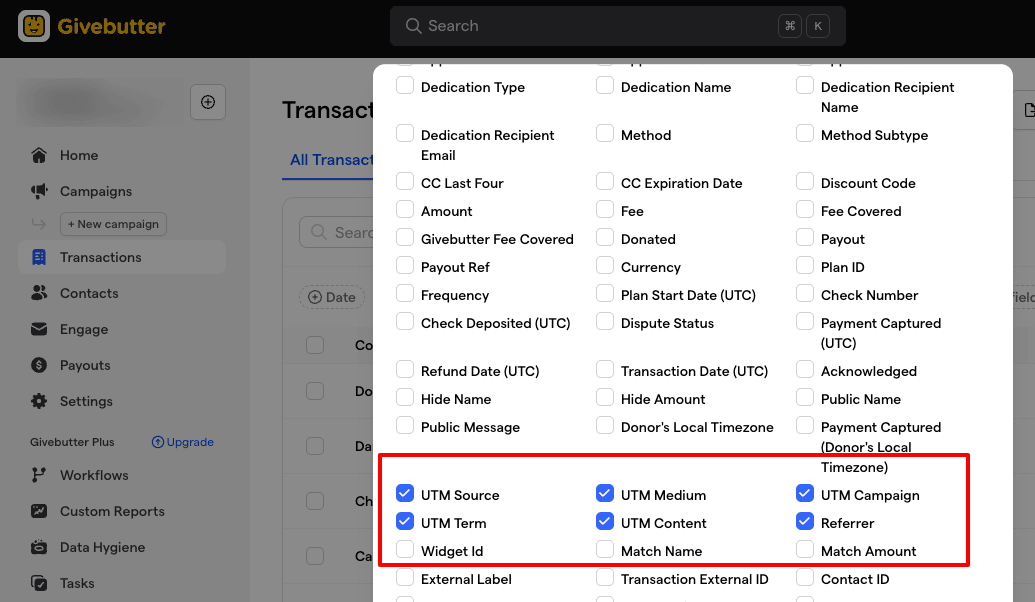Uncheck the UTM Medium checkbox
The width and height of the screenshot is (1035, 602).
(x=605, y=493)
